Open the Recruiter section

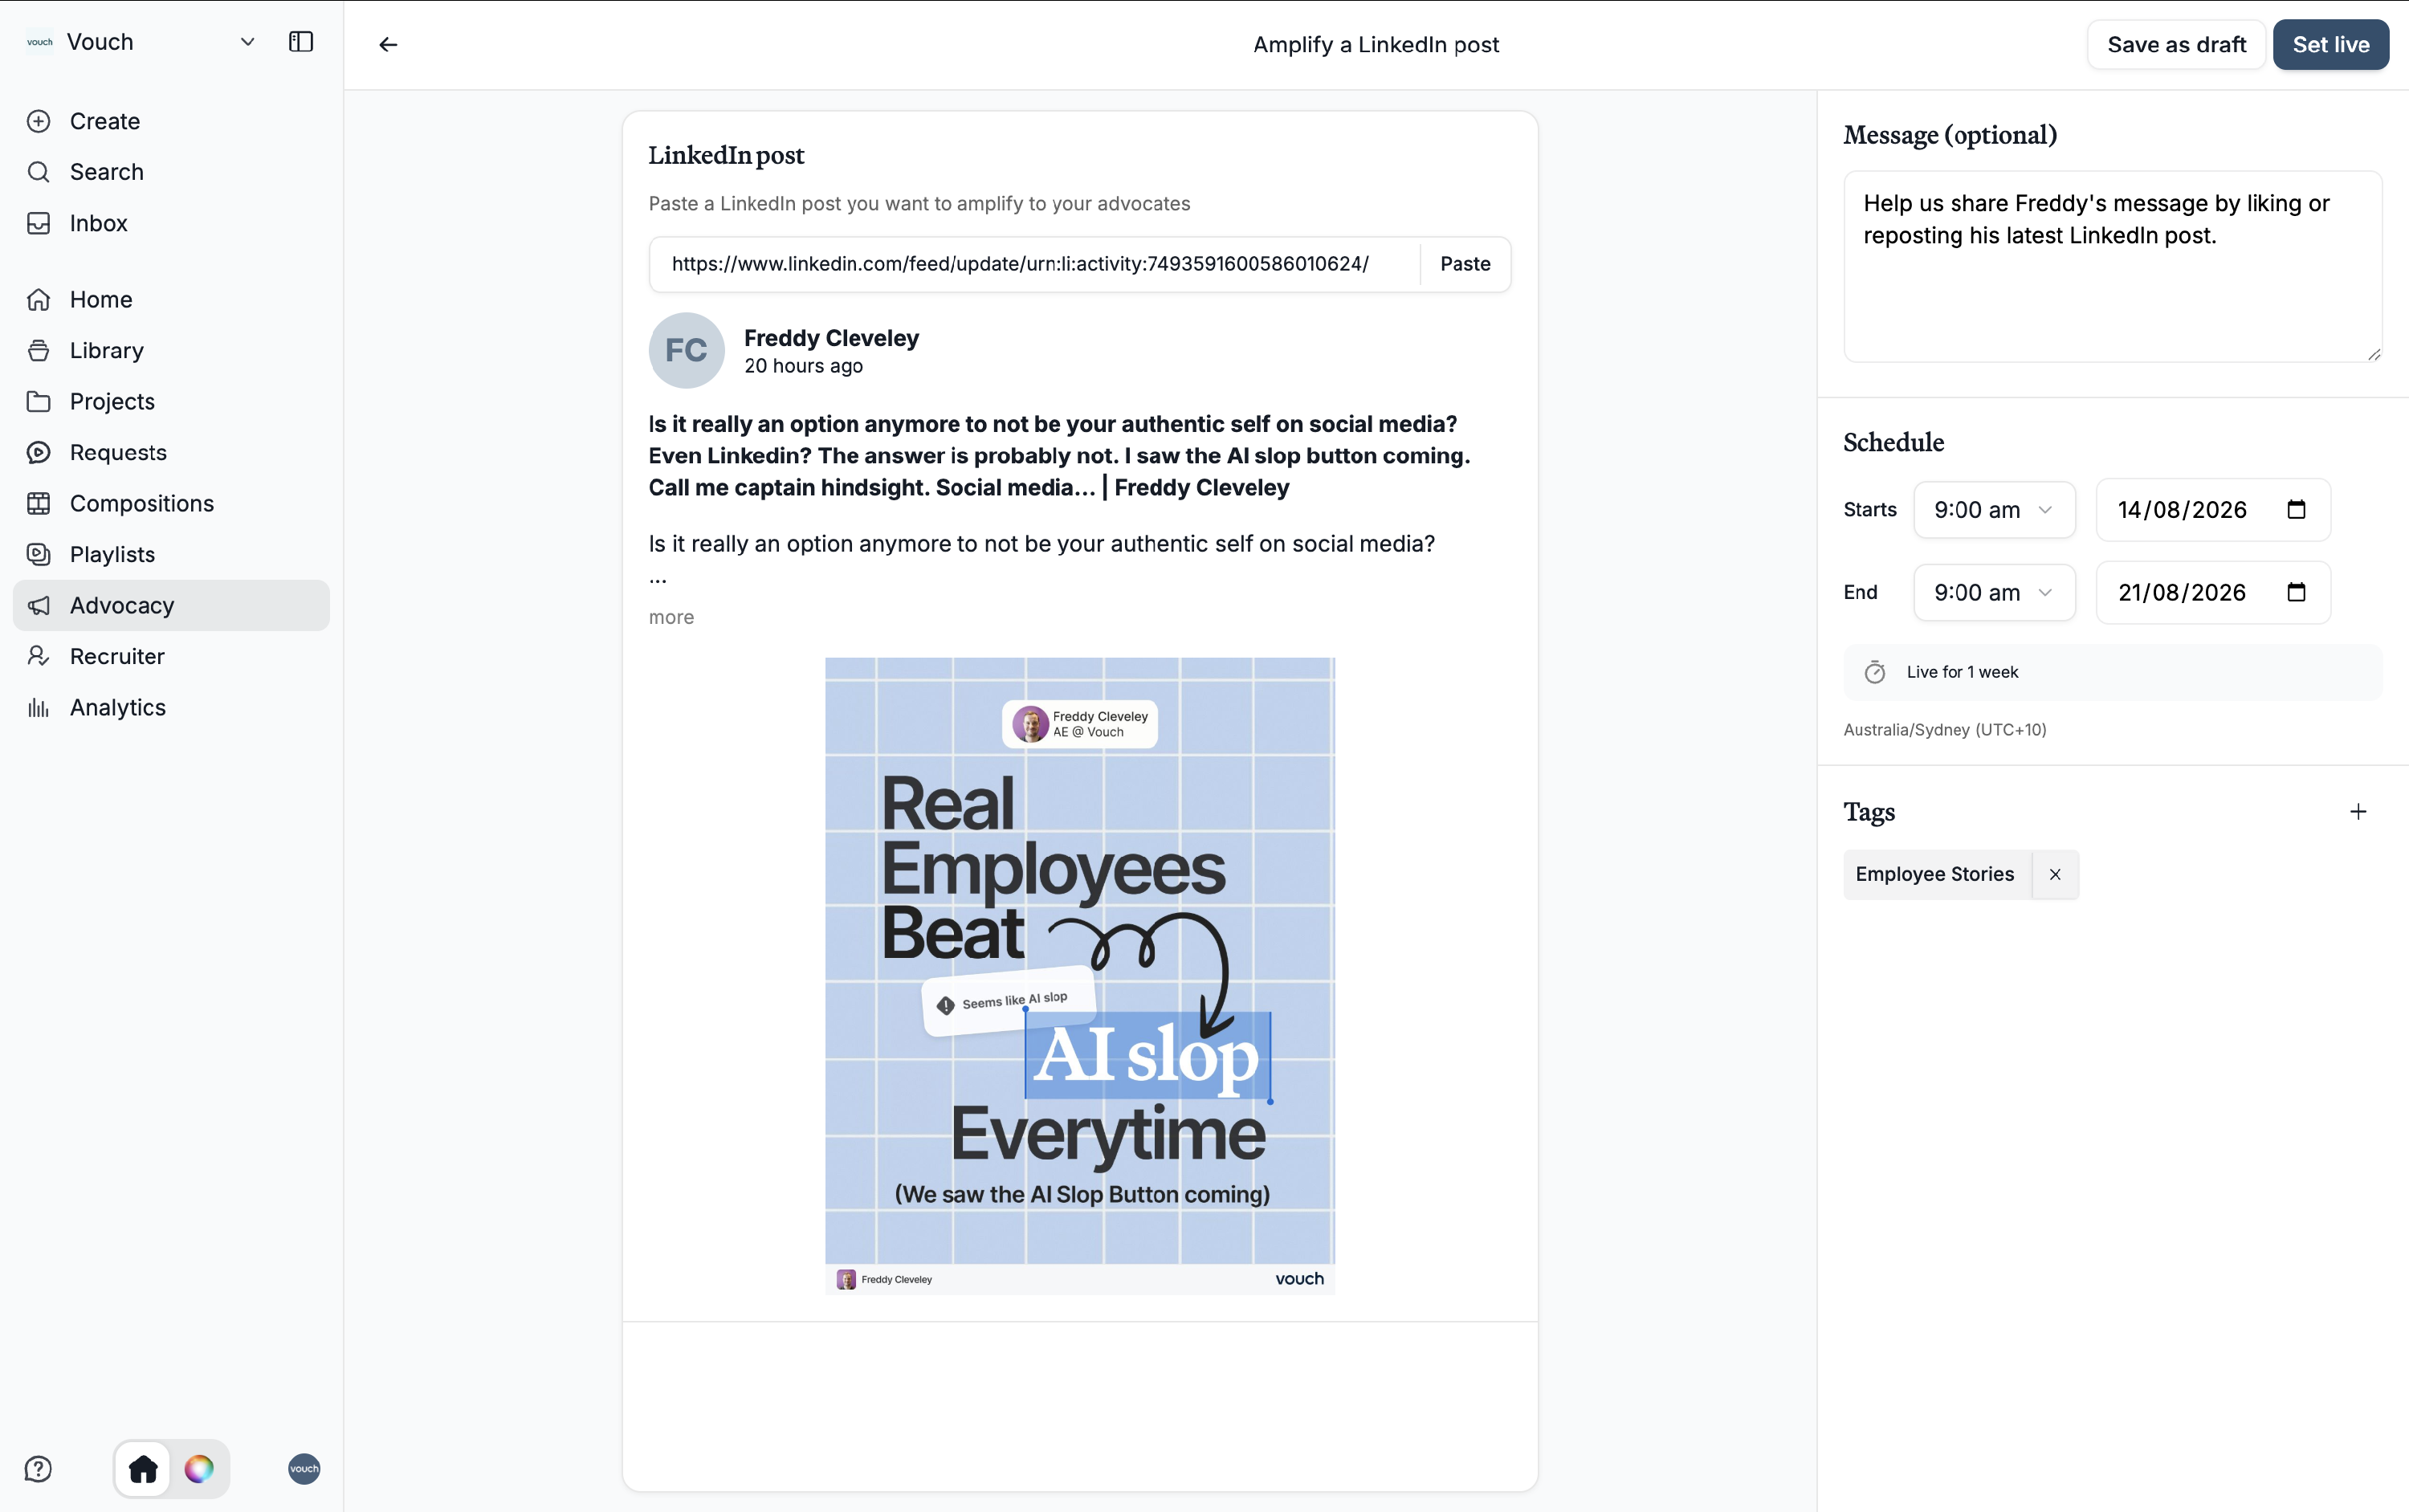(x=171, y=656)
